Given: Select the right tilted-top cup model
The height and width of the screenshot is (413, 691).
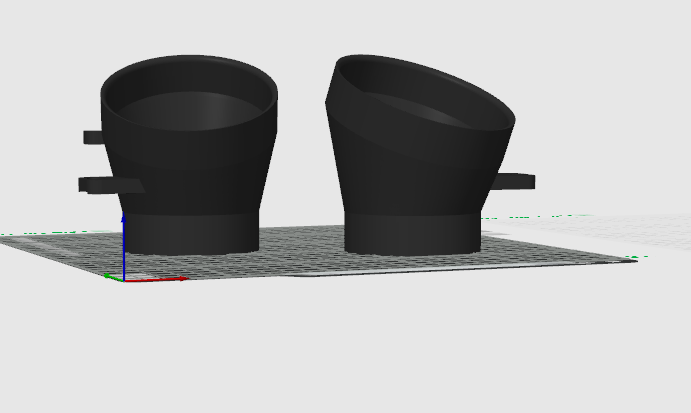Looking at the screenshot, I should (415, 170).
